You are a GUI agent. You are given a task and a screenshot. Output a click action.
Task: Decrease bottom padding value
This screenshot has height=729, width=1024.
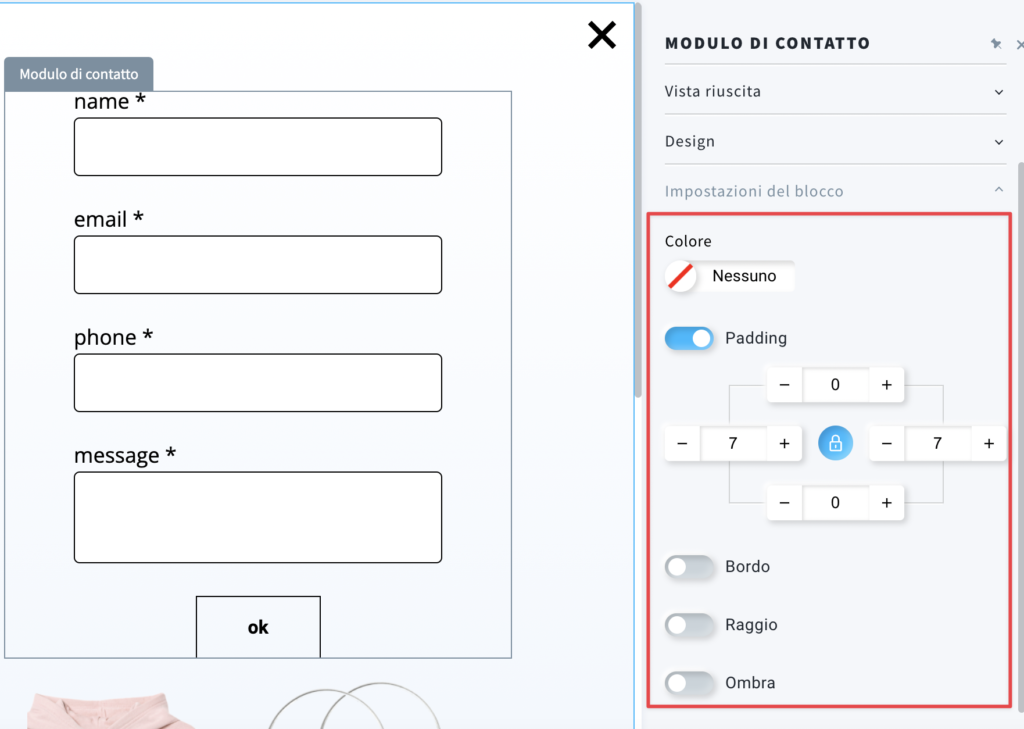[784, 503]
